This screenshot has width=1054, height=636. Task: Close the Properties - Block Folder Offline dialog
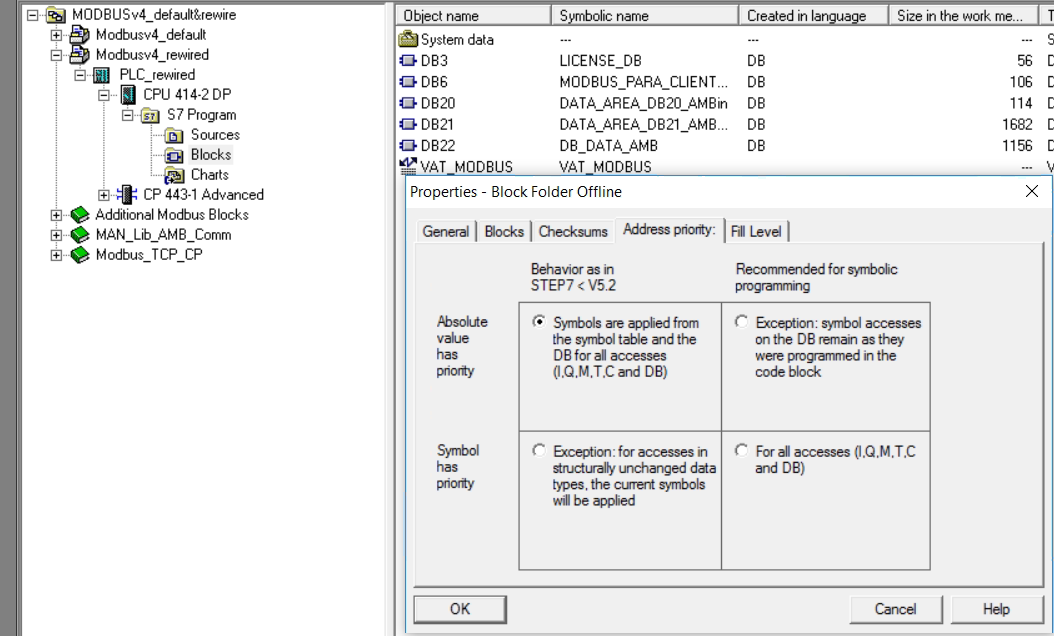click(1032, 192)
